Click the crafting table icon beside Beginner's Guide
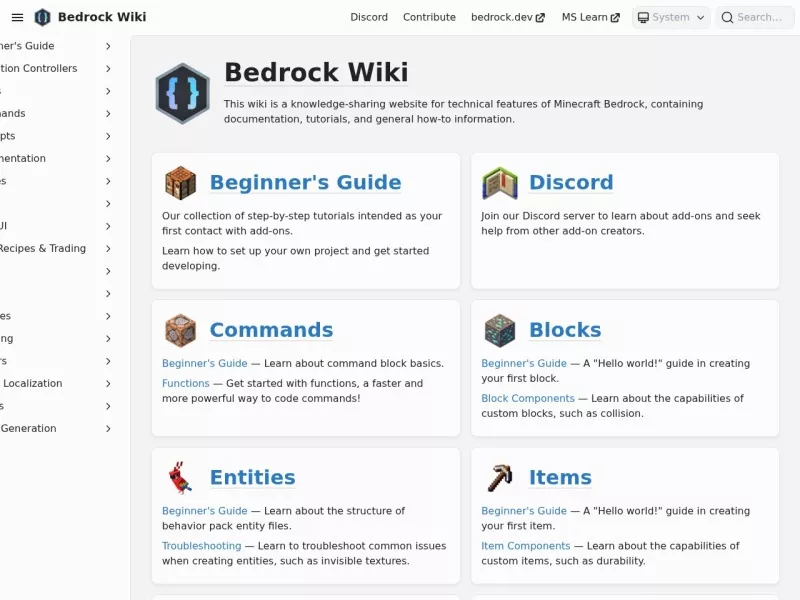The width and height of the screenshot is (800, 600). click(x=180, y=183)
